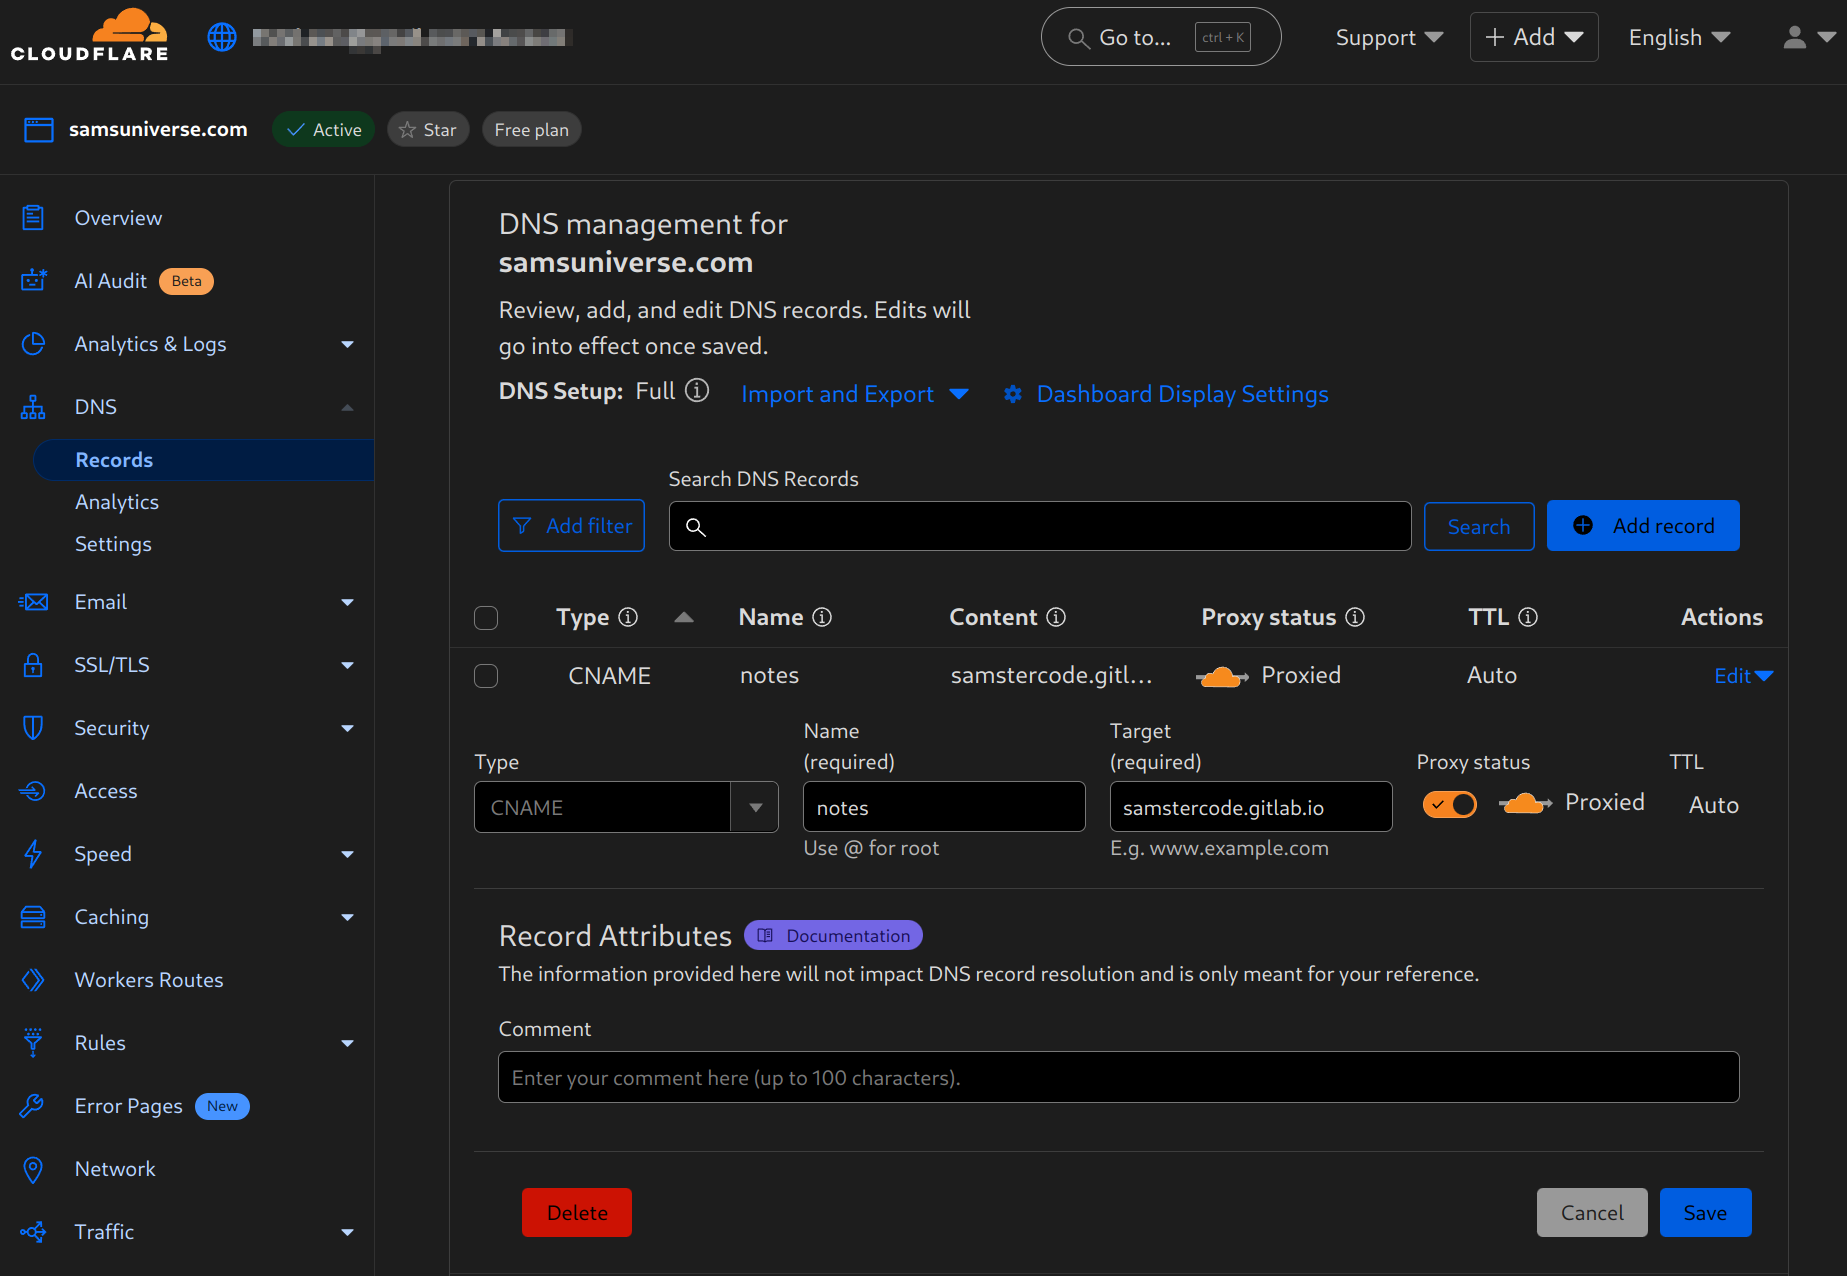Click the Dashboard Display Settings gear icon
The height and width of the screenshot is (1276, 1847).
point(1013,395)
